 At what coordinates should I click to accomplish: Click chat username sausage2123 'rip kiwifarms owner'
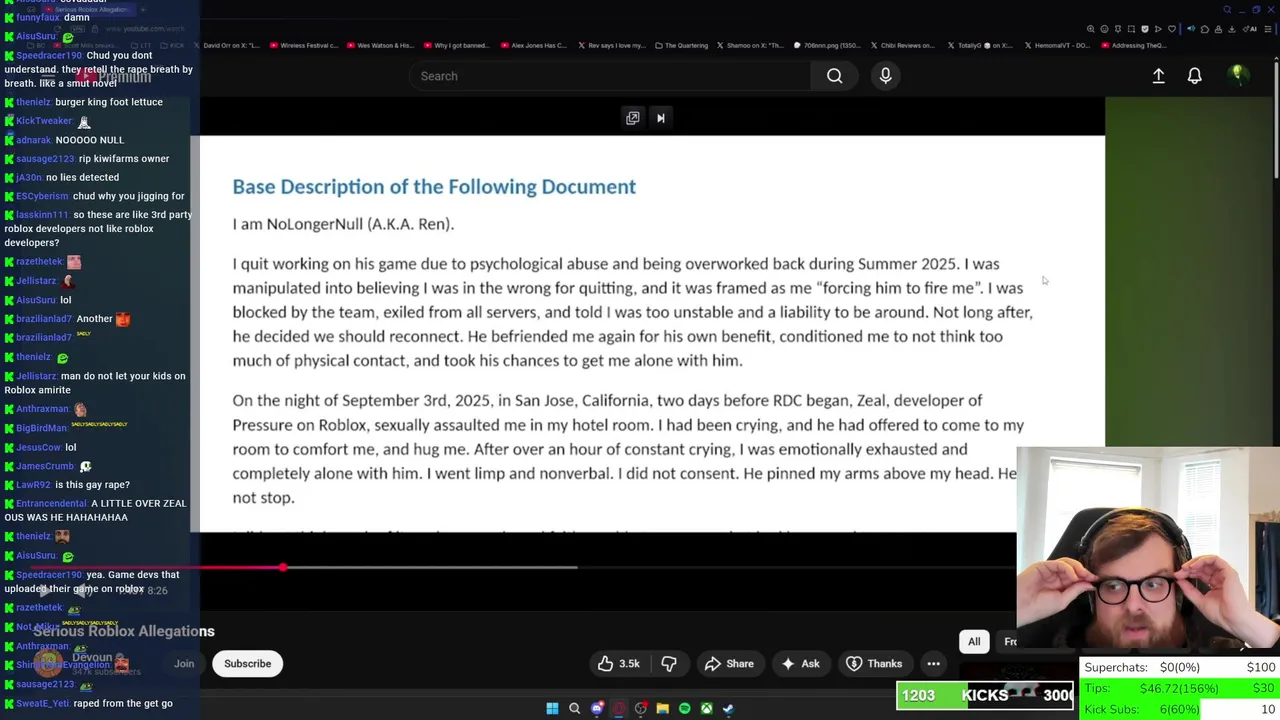[45, 159]
